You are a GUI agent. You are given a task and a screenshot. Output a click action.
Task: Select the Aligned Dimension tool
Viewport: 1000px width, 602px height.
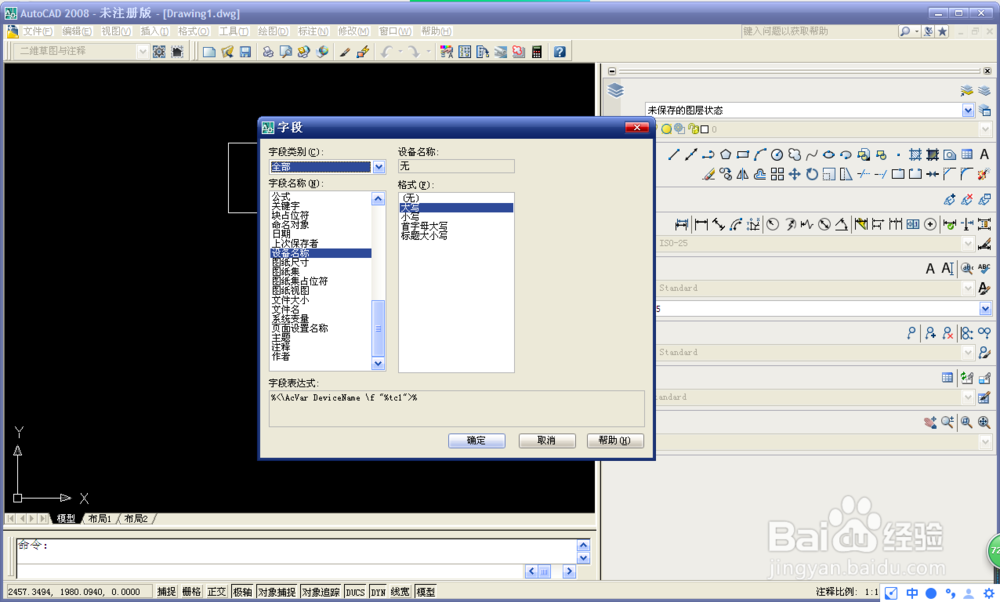point(719,224)
